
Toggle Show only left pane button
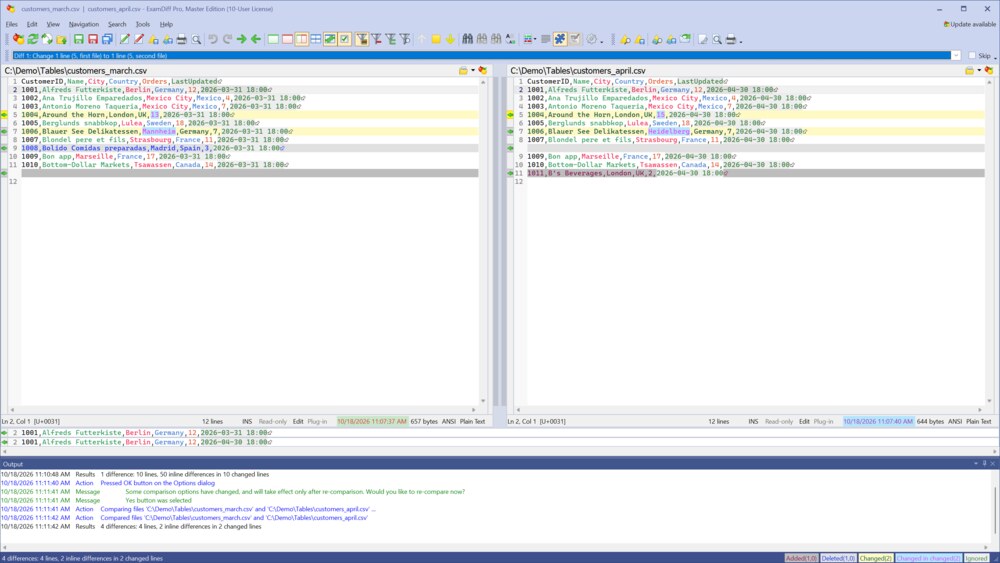tap(273, 40)
